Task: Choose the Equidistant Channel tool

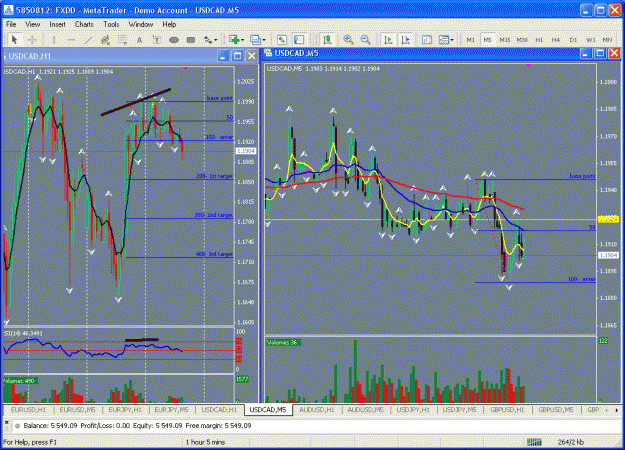Action: pyautogui.click(x=105, y=40)
